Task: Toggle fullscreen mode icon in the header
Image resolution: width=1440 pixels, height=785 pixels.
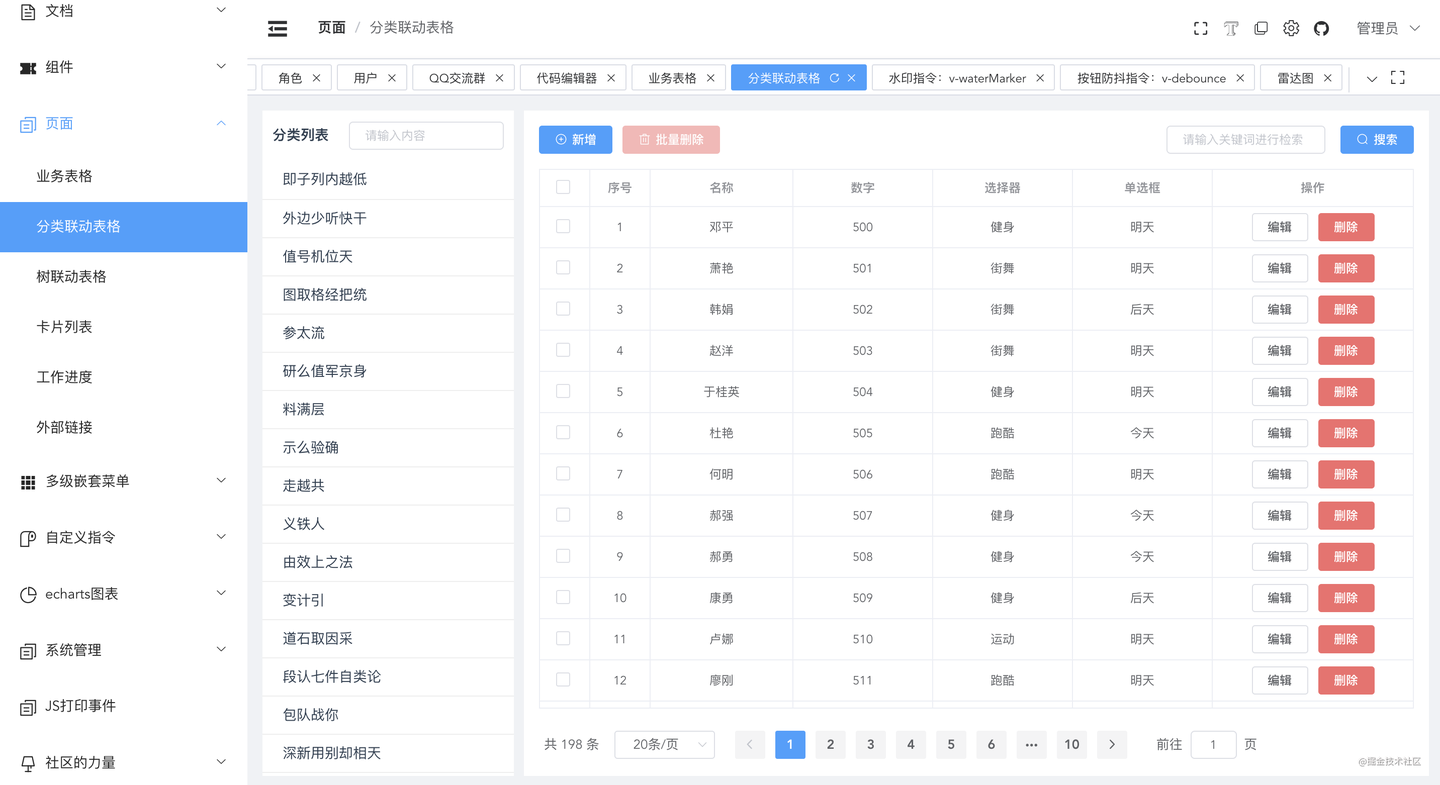Action: coord(1200,28)
